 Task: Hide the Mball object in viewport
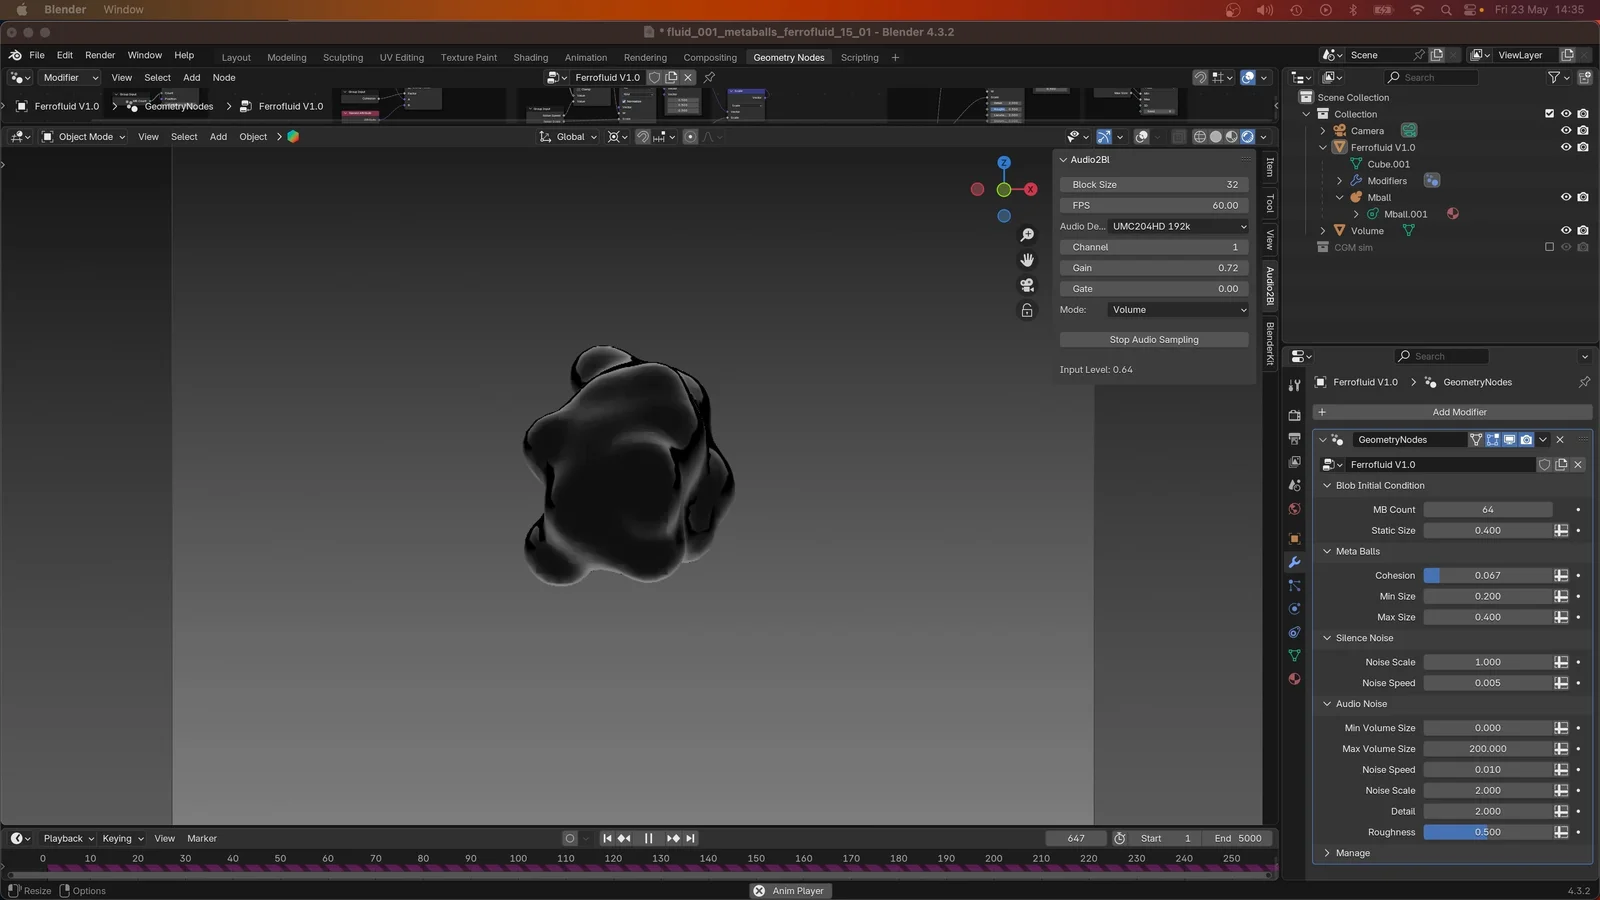point(1566,197)
